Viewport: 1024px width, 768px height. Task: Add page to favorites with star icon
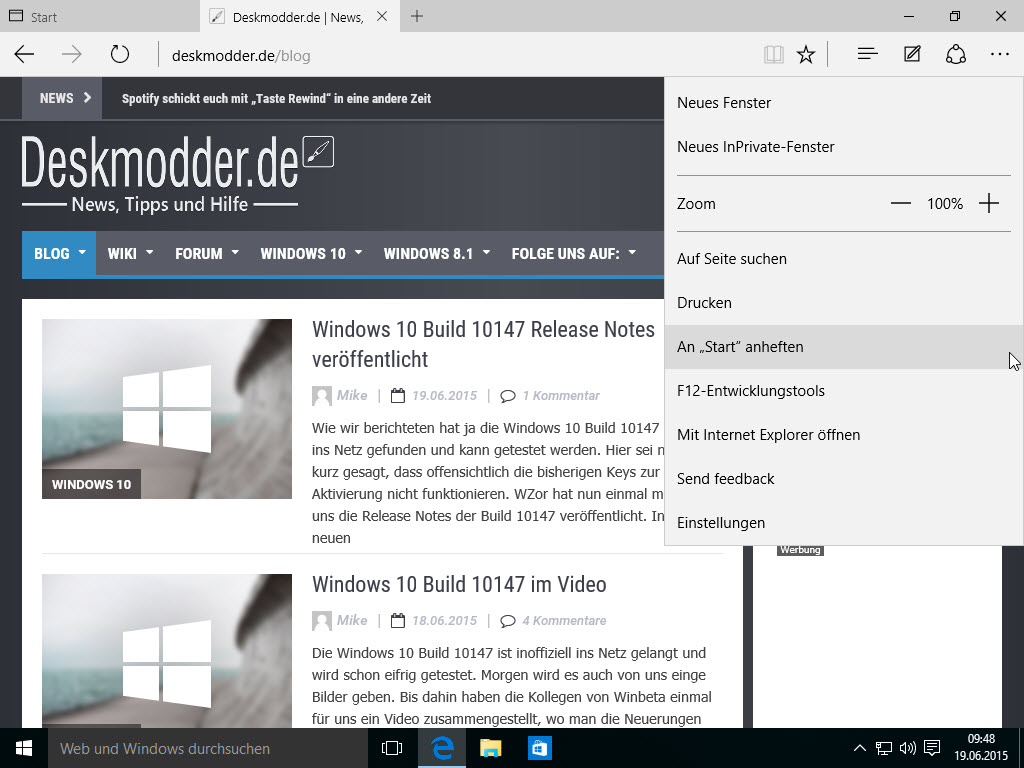coord(806,55)
